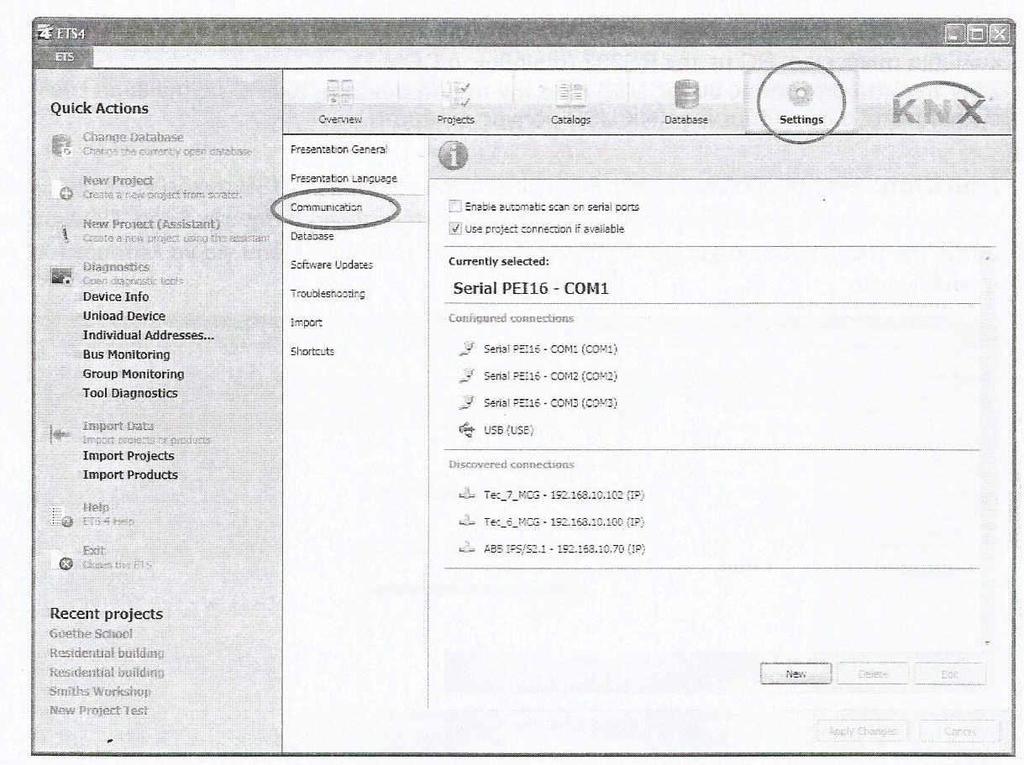Click the New Project icon
The width and height of the screenshot is (1024, 765).
(63, 188)
